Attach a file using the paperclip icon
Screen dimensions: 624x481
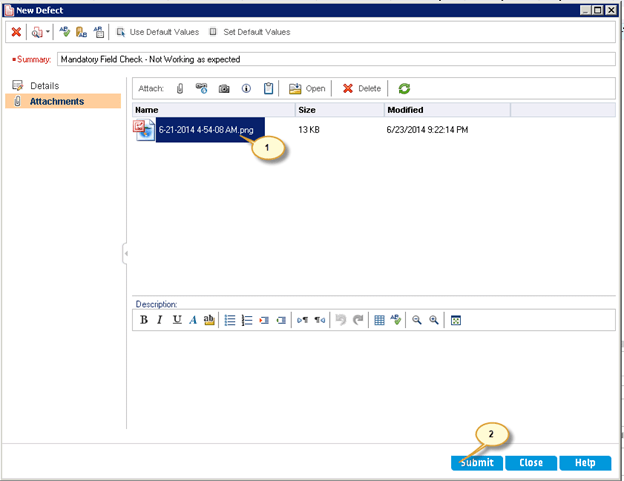[180, 88]
